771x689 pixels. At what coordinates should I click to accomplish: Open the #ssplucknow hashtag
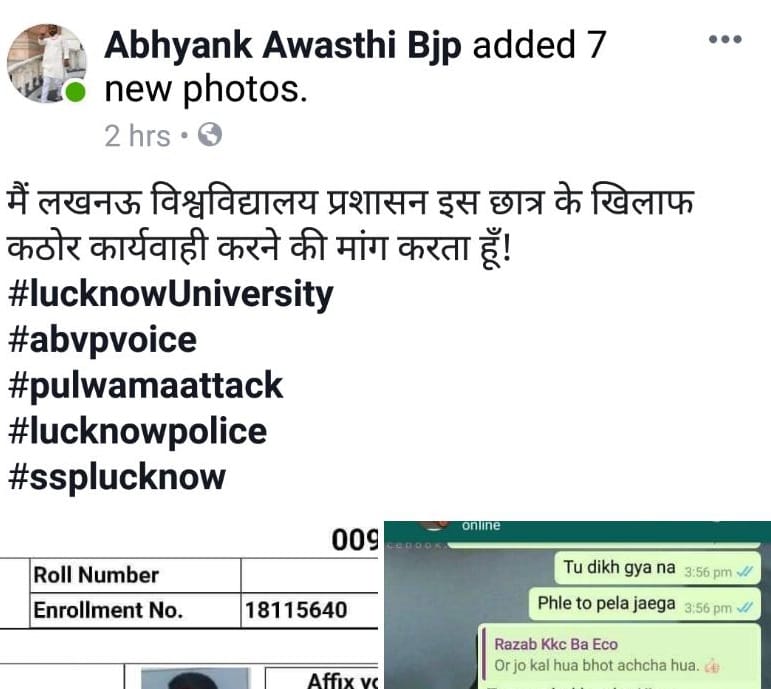tap(117, 478)
